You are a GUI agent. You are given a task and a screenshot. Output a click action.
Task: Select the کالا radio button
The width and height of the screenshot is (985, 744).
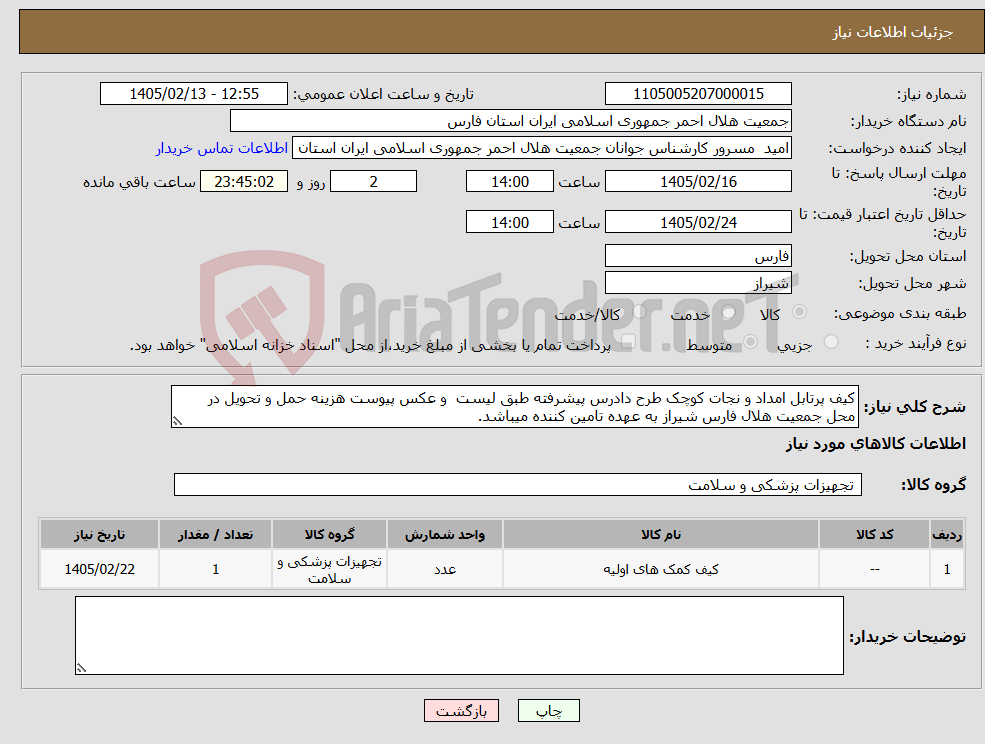[800, 312]
